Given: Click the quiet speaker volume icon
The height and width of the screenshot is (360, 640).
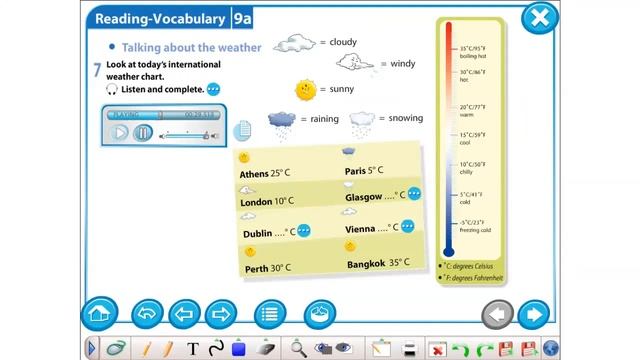Looking at the screenshot, I should coord(162,136).
